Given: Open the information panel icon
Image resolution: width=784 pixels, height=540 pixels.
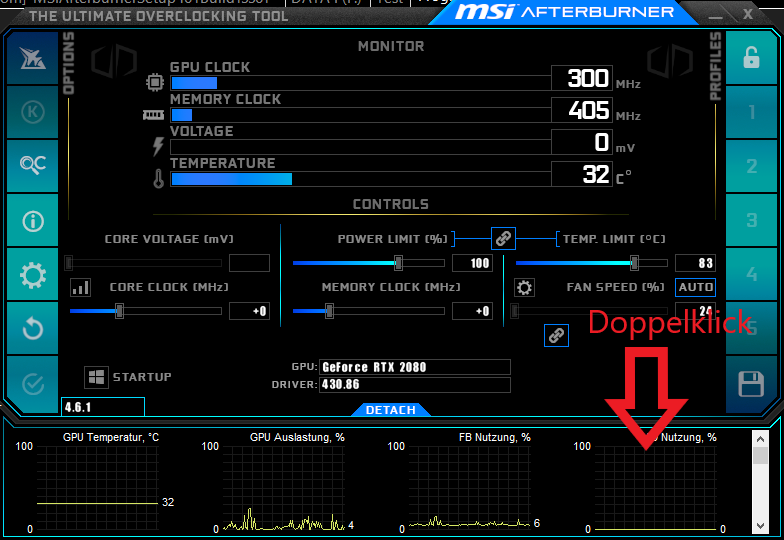Looking at the screenshot, I should (32, 220).
